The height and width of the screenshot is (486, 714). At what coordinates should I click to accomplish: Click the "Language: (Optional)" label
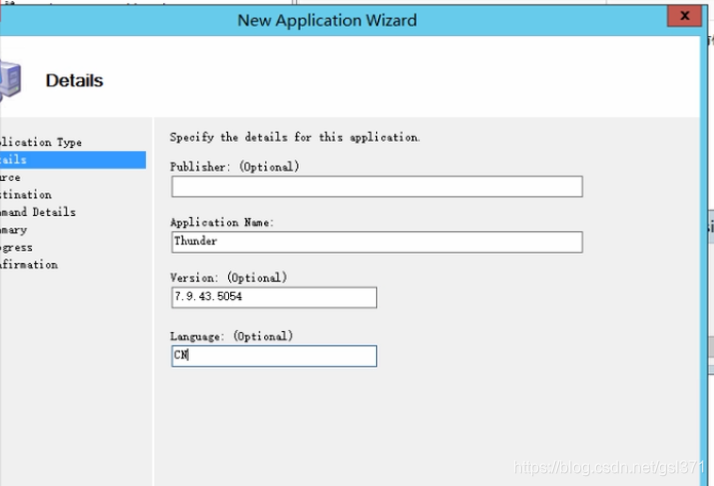231,336
